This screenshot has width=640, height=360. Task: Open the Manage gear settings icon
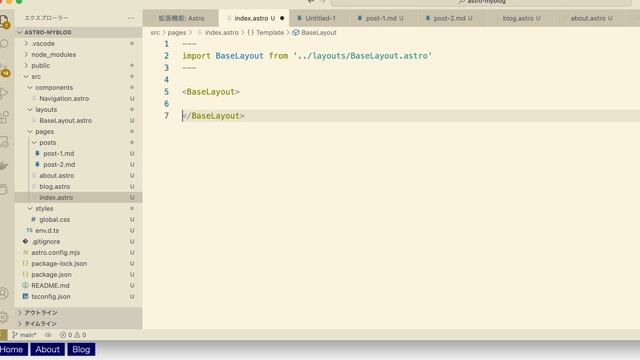[4, 317]
